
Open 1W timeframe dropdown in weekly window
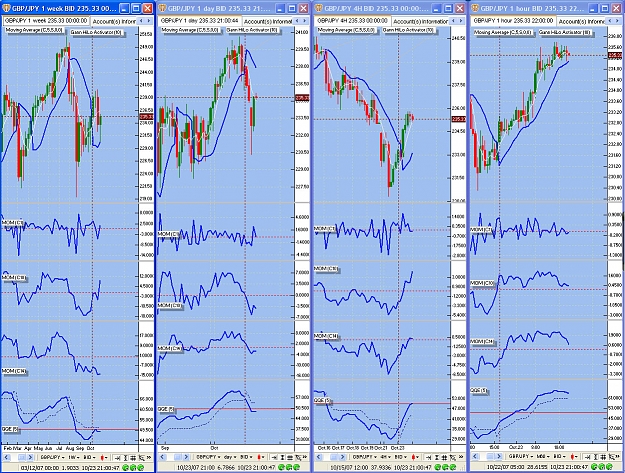click(74, 457)
